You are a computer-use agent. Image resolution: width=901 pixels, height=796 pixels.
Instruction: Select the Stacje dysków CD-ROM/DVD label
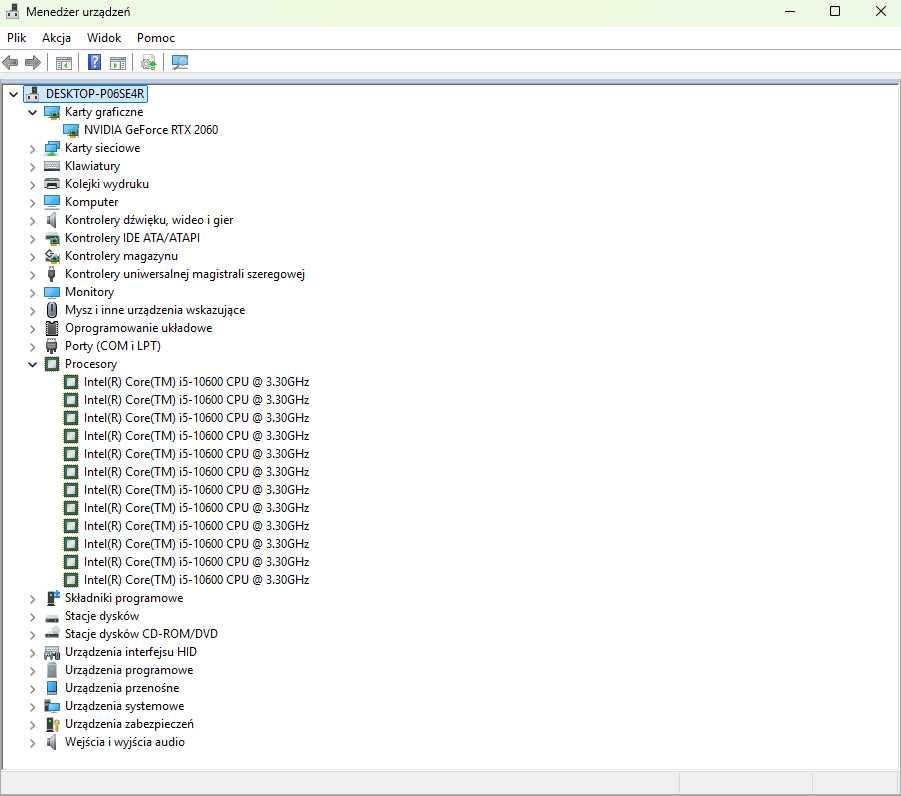[x=141, y=634]
